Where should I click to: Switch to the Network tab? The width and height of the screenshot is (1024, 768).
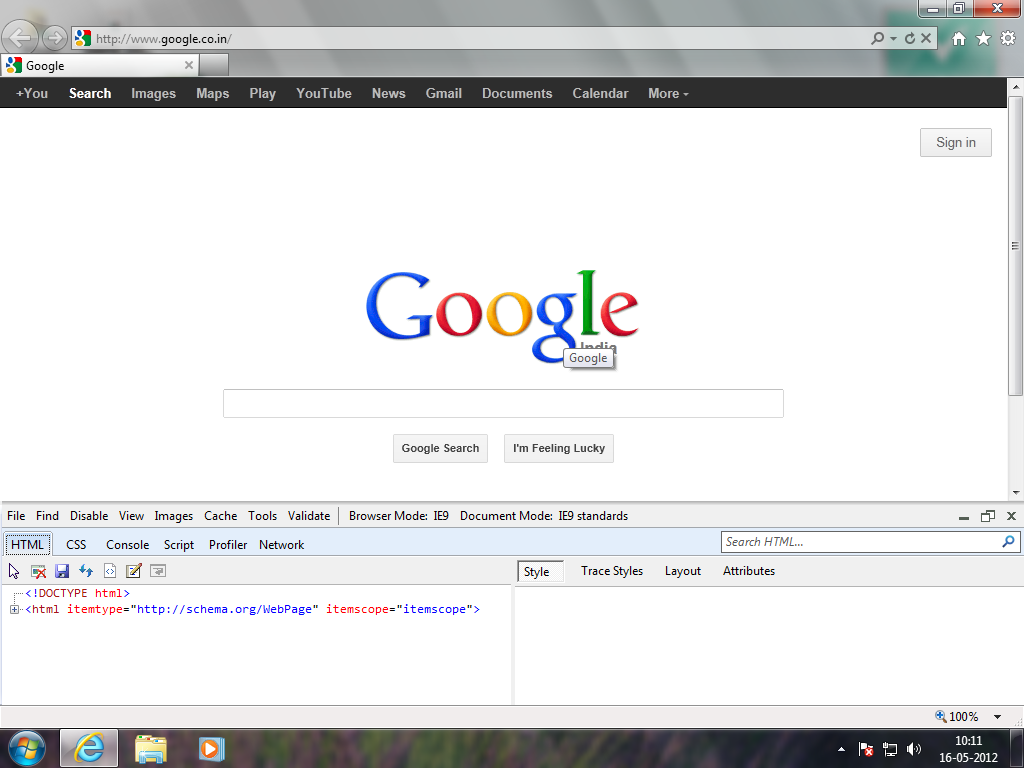click(281, 545)
